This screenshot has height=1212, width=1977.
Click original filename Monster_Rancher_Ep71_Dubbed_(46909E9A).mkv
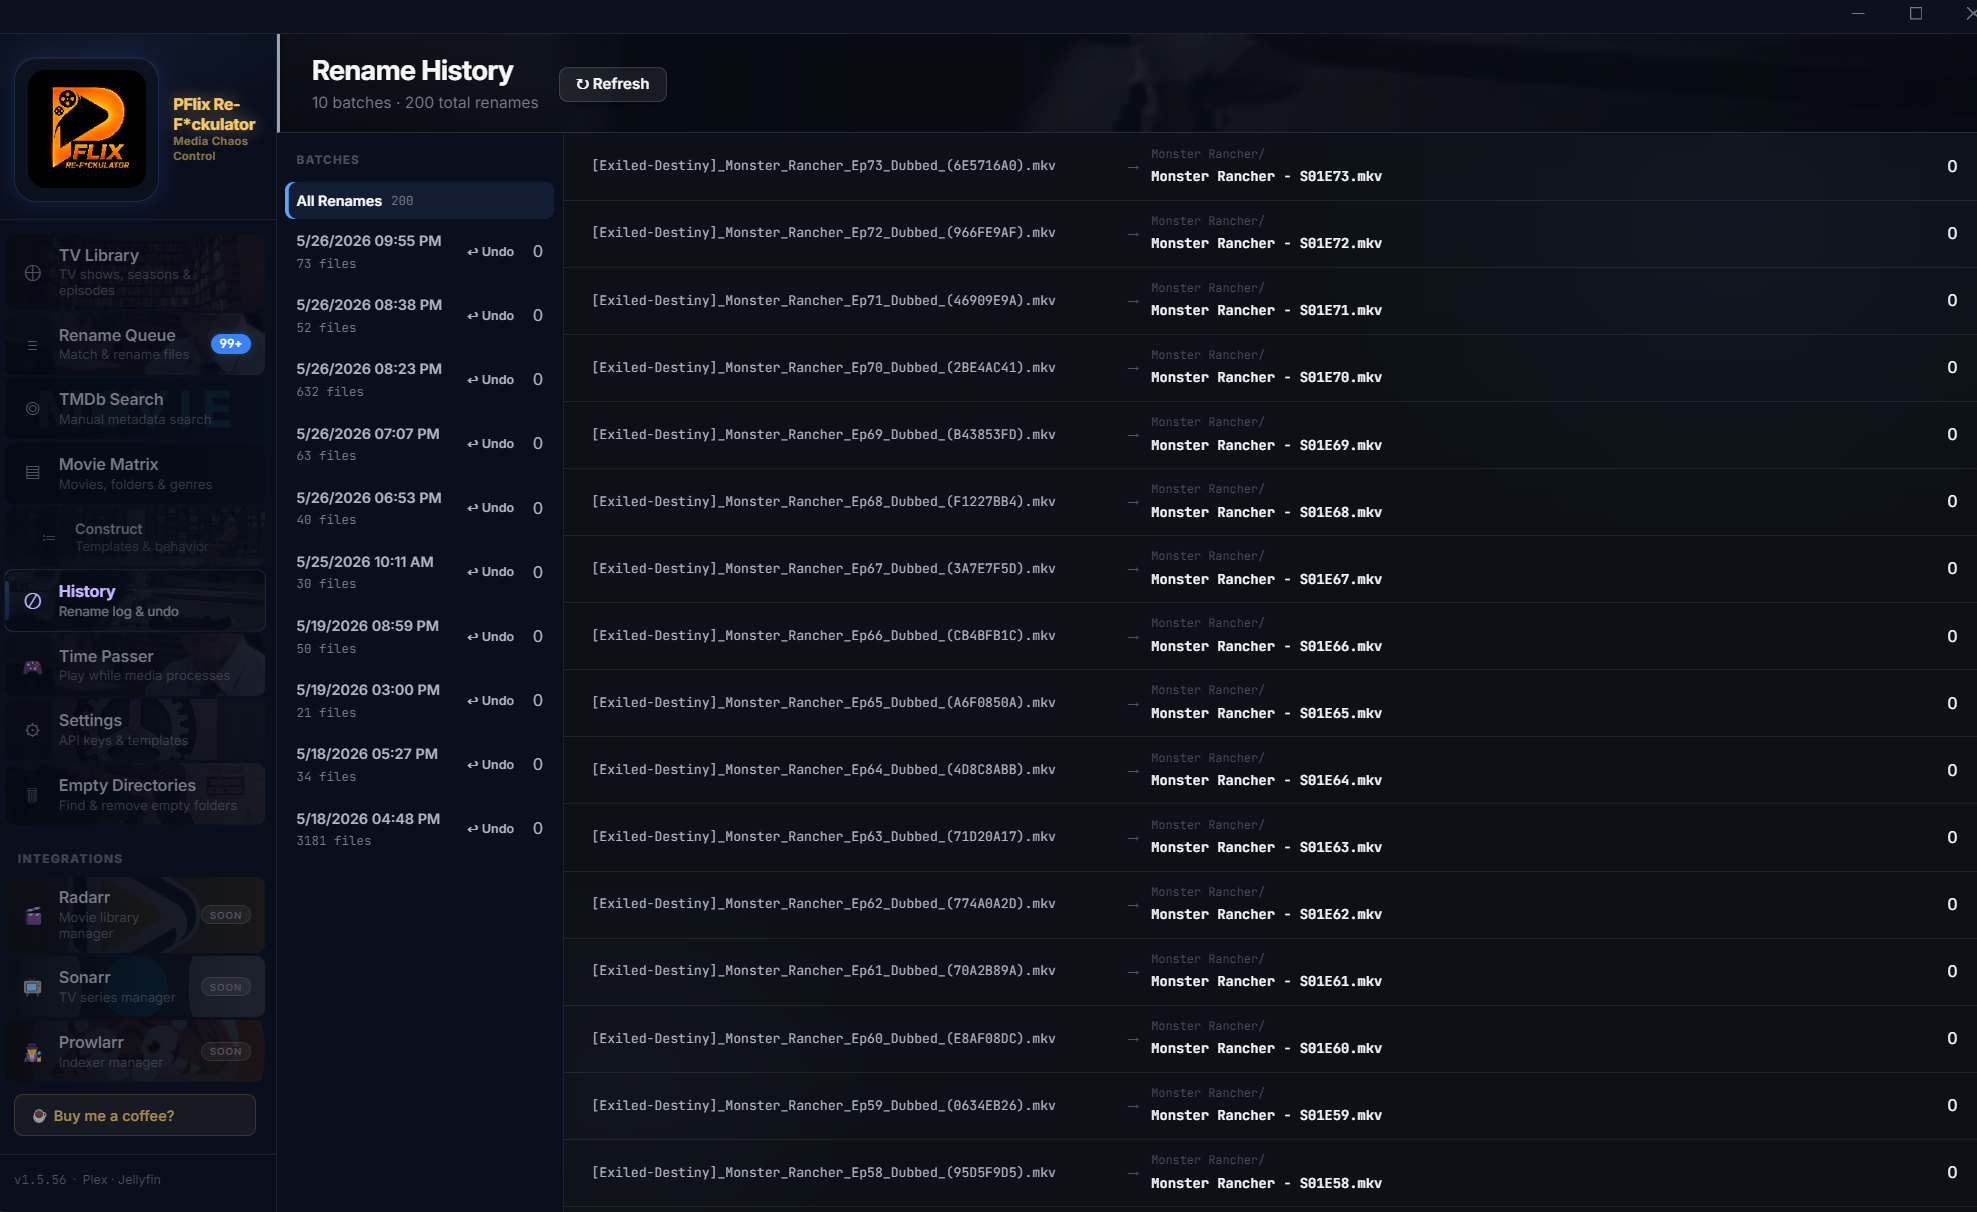pyautogui.click(x=823, y=300)
